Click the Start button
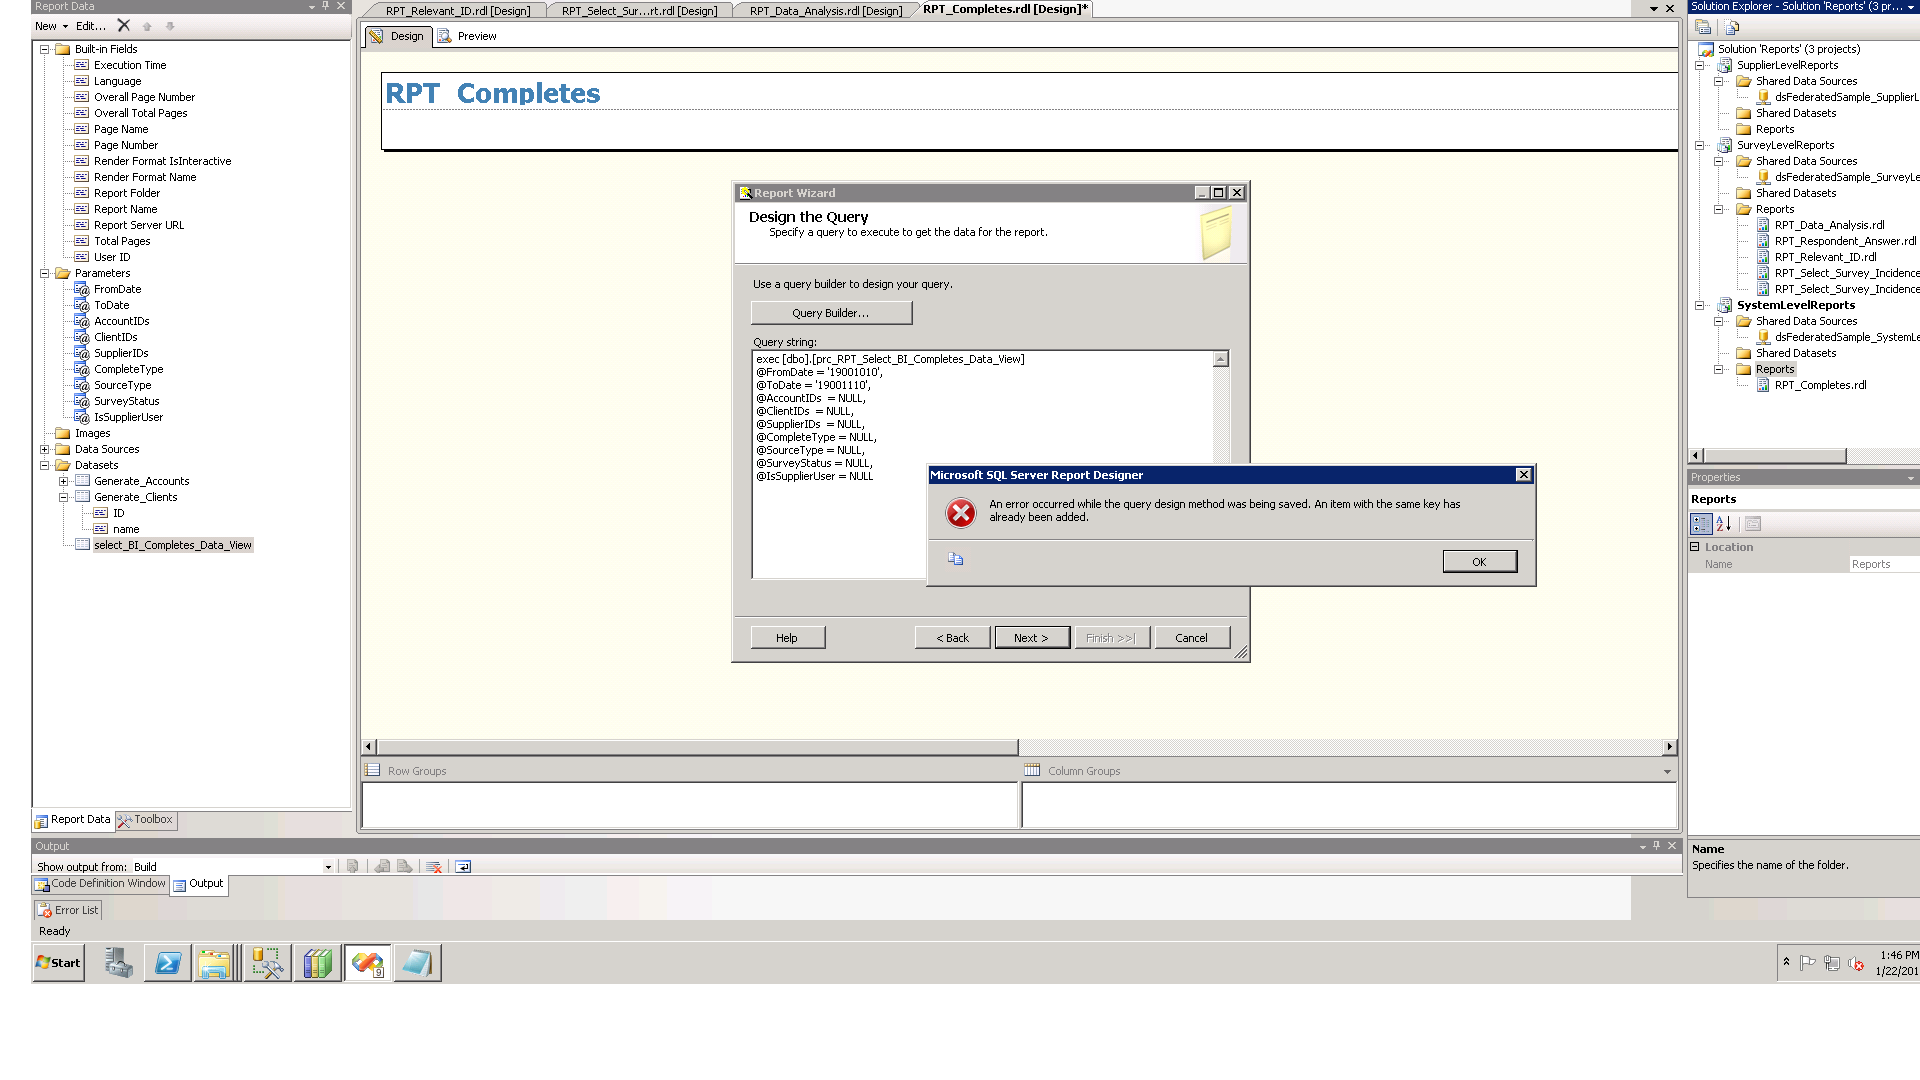The width and height of the screenshot is (1920, 1080). [x=58, y=963]
